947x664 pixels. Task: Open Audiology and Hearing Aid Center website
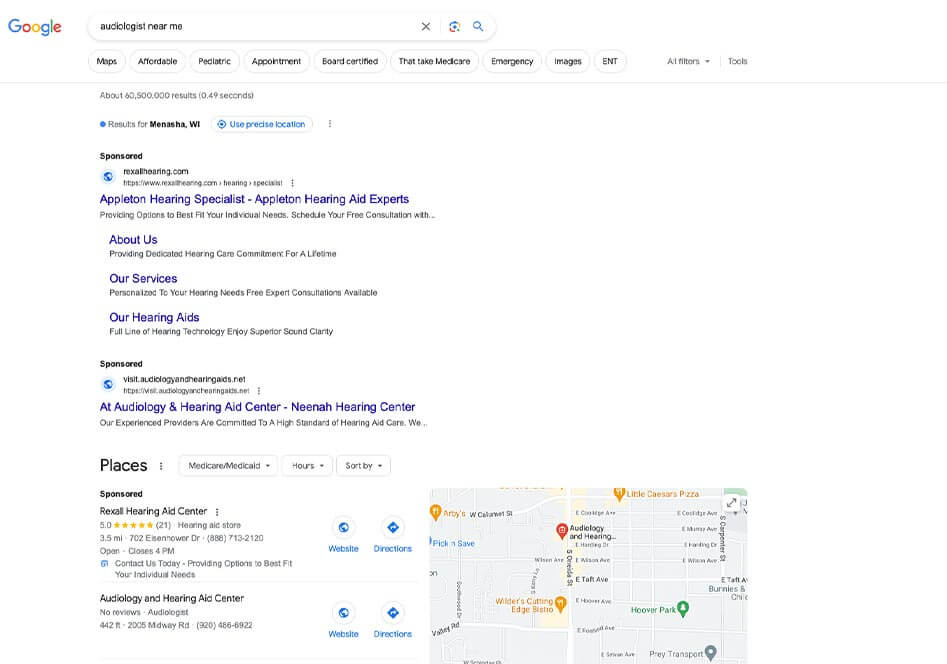pos(343,613)
